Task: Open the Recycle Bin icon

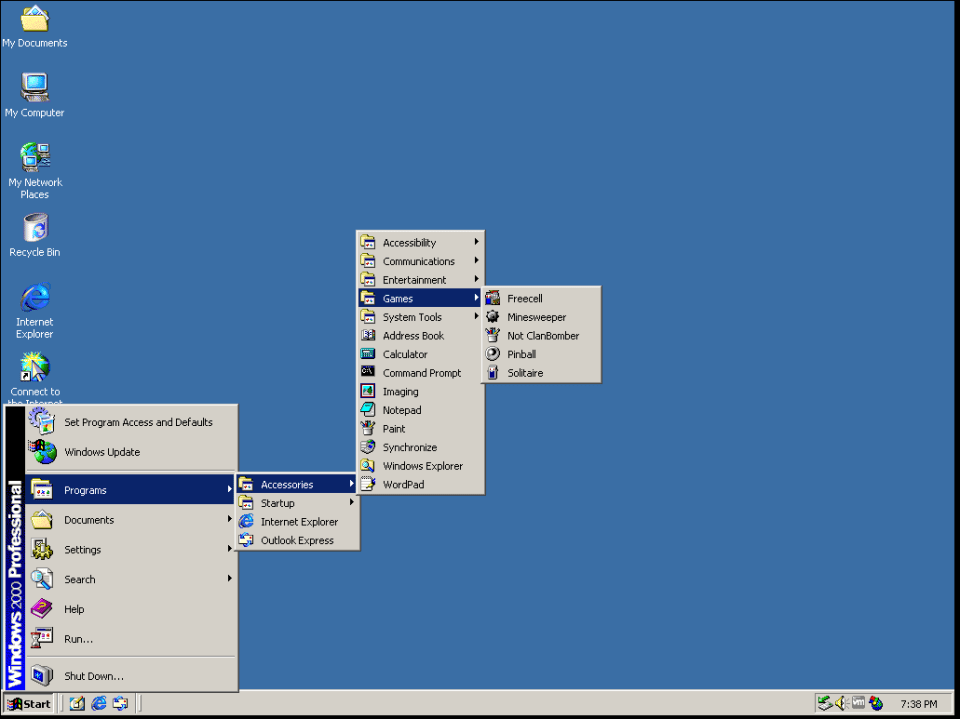Action: pos(35,229)
